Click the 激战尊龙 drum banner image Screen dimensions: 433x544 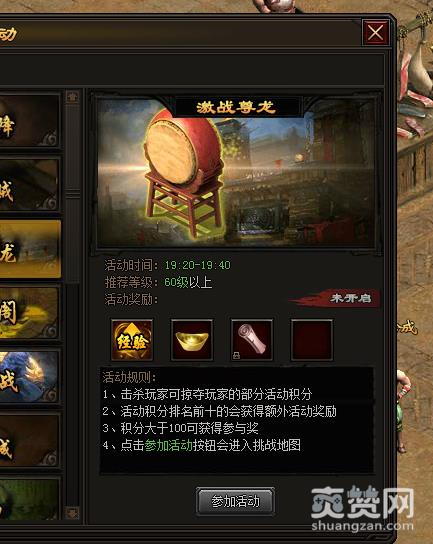(x=236, y=172)
